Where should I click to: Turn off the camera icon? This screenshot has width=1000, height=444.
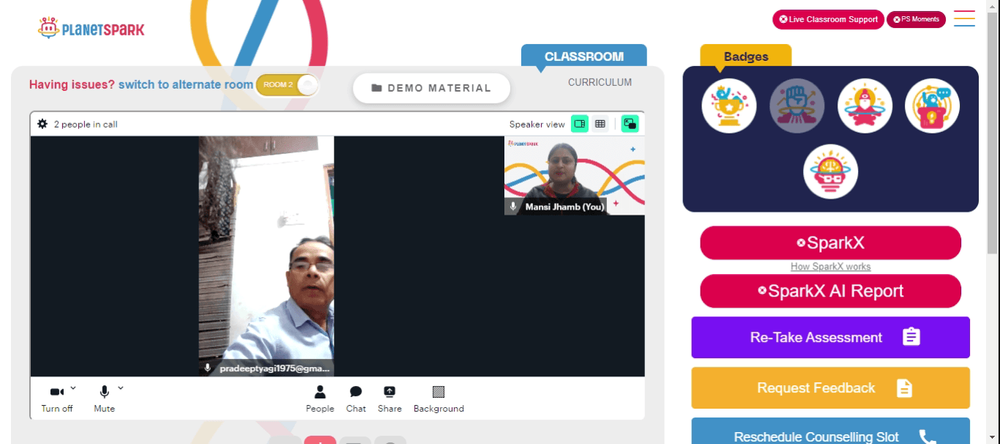pyautogui.click(x=57, y=392)
